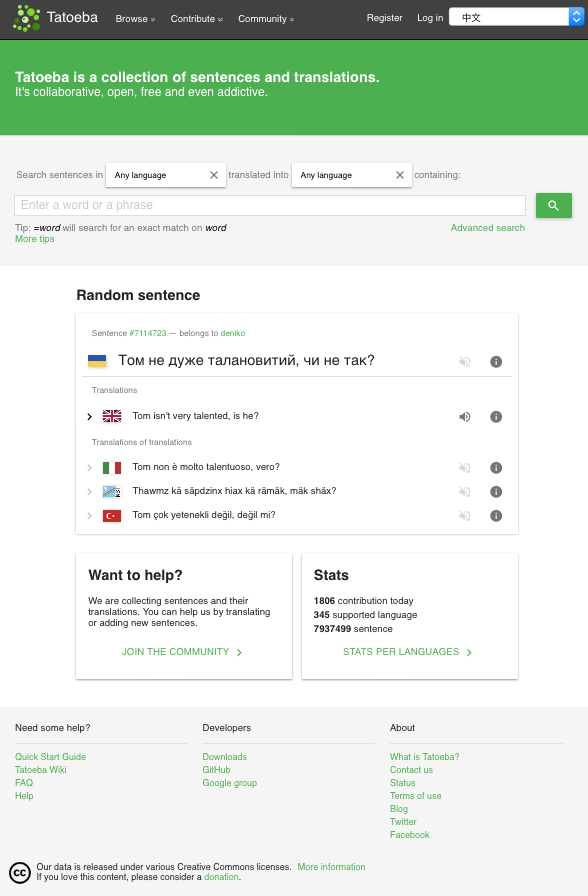Open the Browse menu
This screenshot has width=588, height=896.
135,19
